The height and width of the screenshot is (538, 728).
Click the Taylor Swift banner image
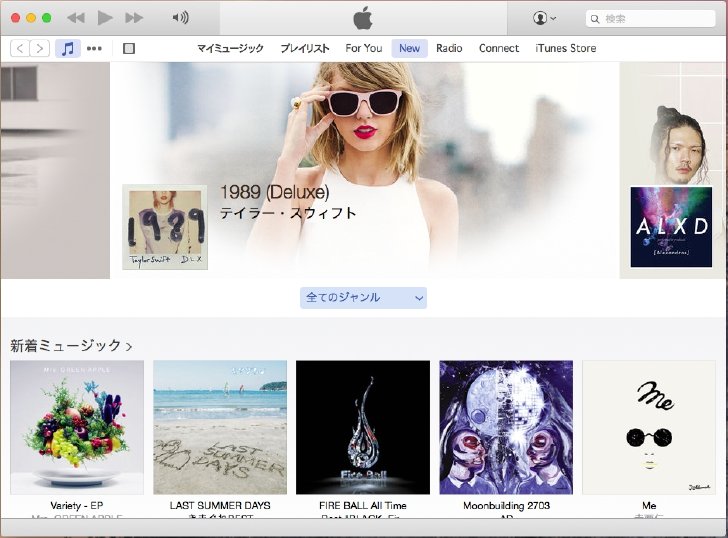[x=365, y=170]
